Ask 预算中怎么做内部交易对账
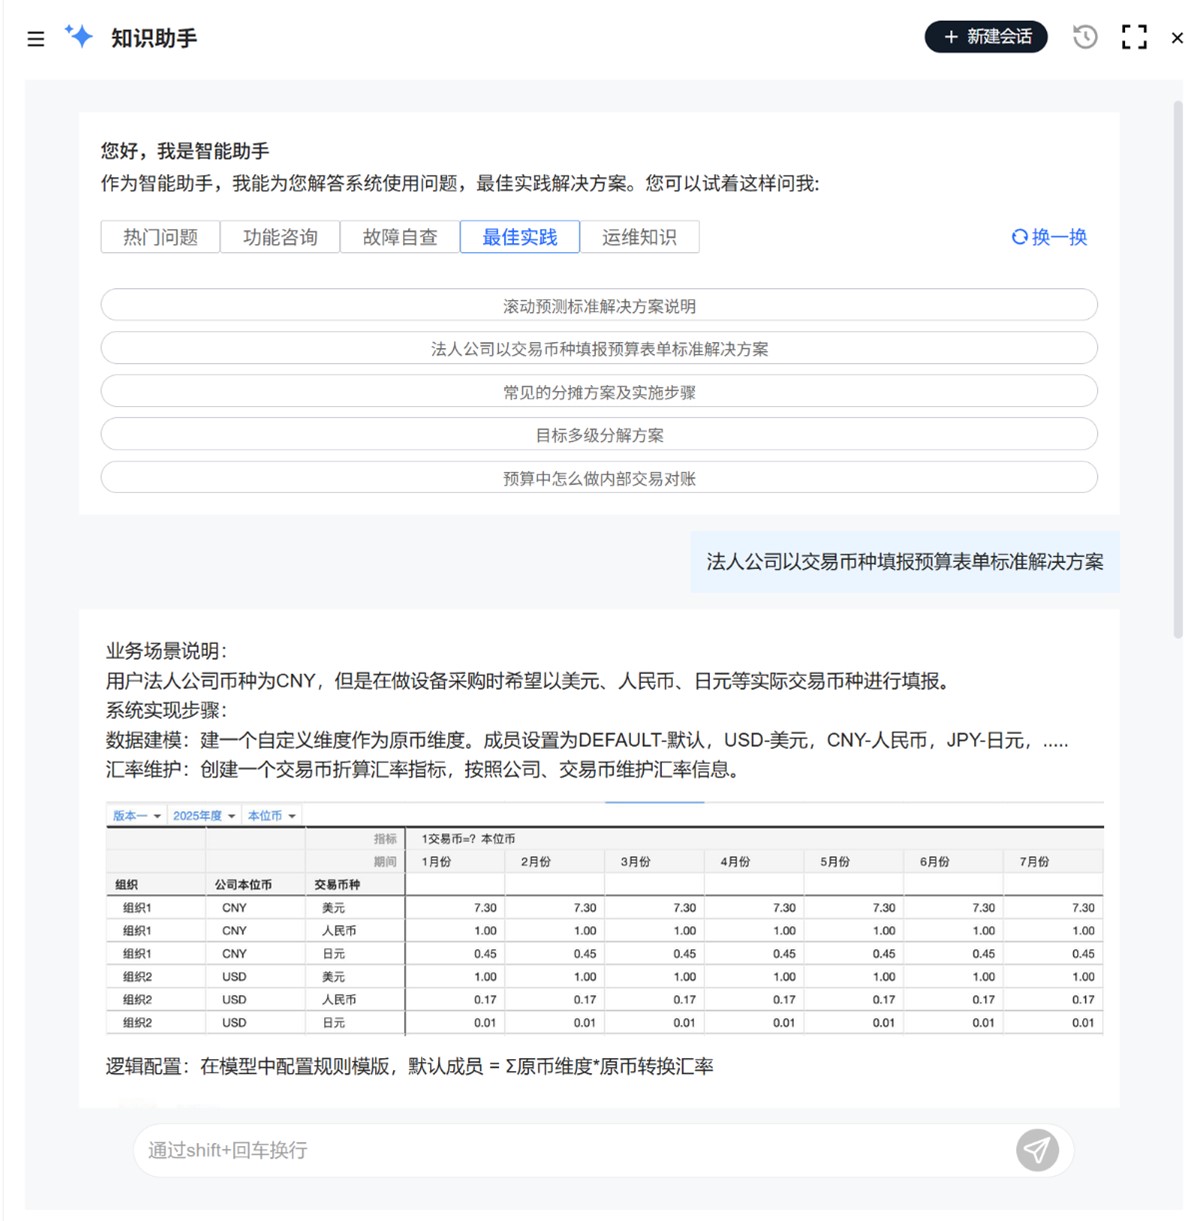This screenshot has height=1221, width=1203. 599,477
